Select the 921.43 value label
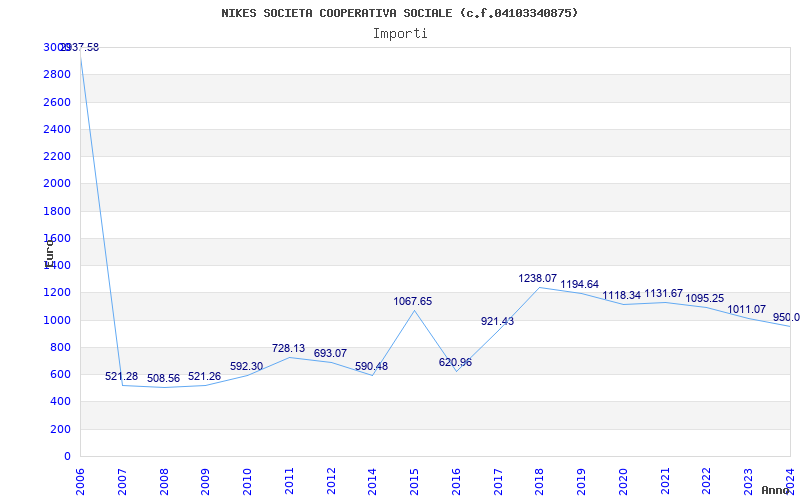 497,321
